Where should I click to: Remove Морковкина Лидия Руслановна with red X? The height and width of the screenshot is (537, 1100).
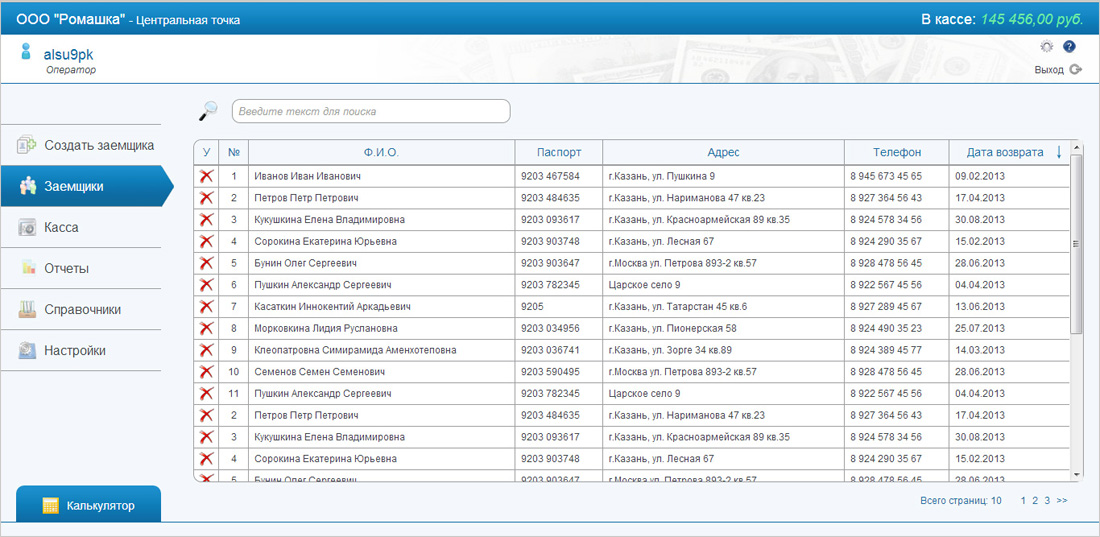coord(206,329)
